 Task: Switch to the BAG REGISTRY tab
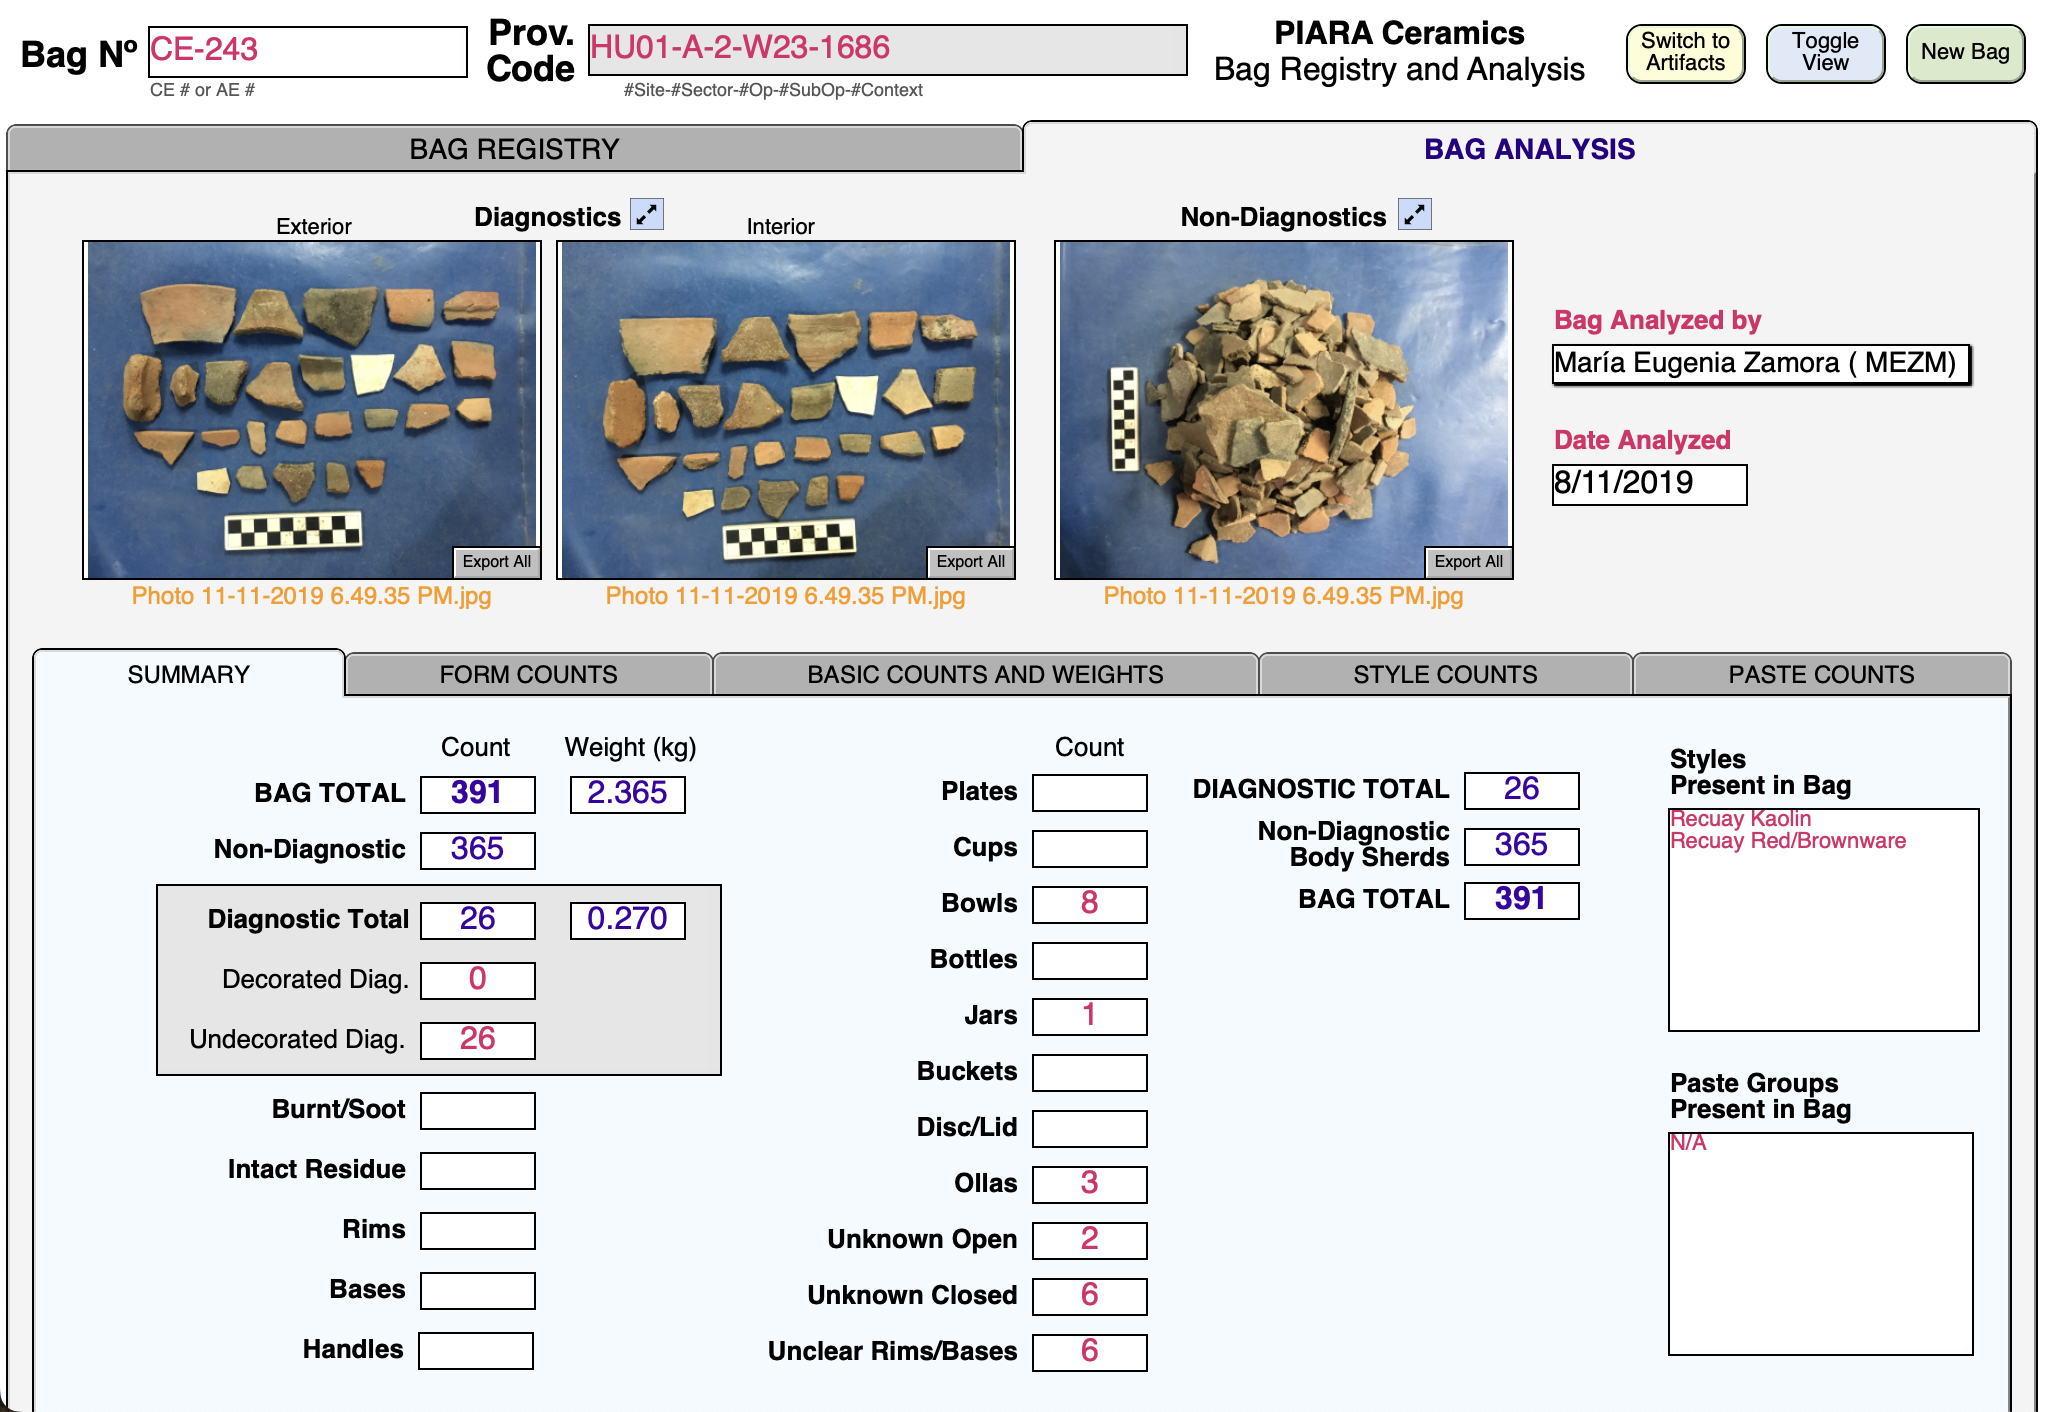pyautogui.click(x=514, y=149)
